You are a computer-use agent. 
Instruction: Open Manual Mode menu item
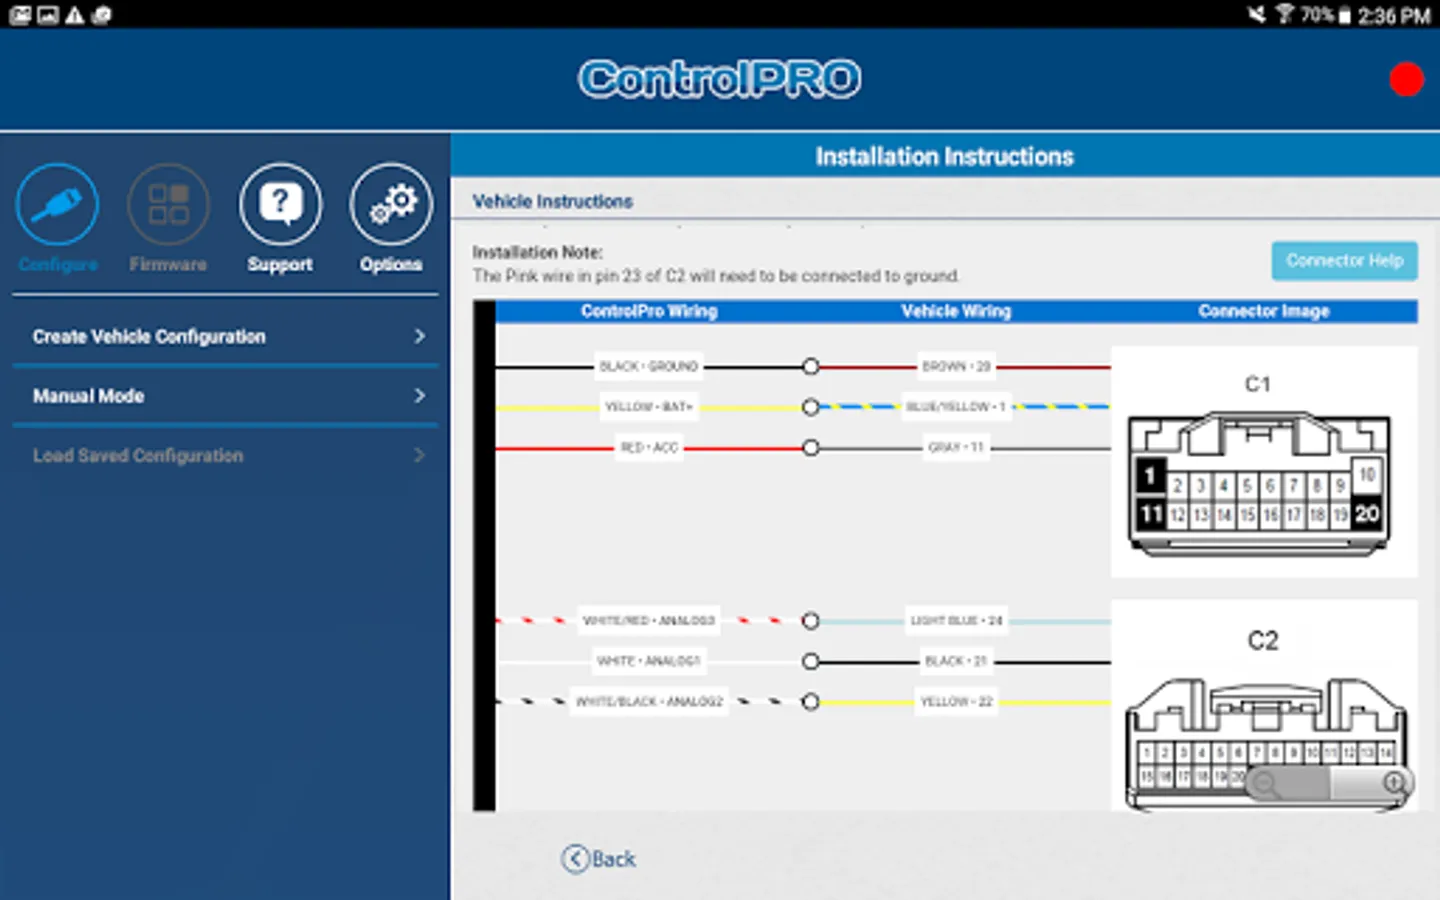[225, 396]
